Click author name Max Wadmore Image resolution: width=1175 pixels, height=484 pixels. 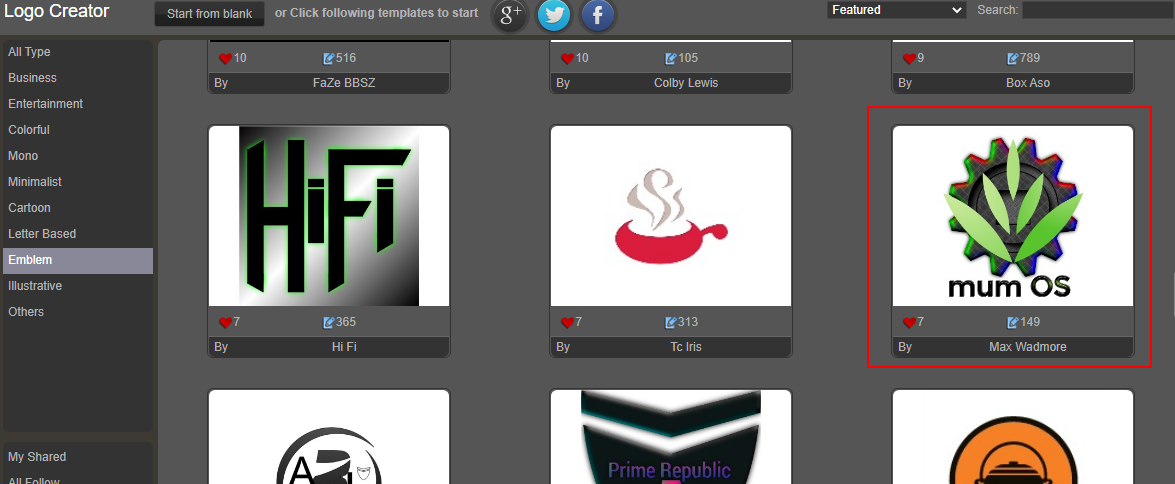1027,347
